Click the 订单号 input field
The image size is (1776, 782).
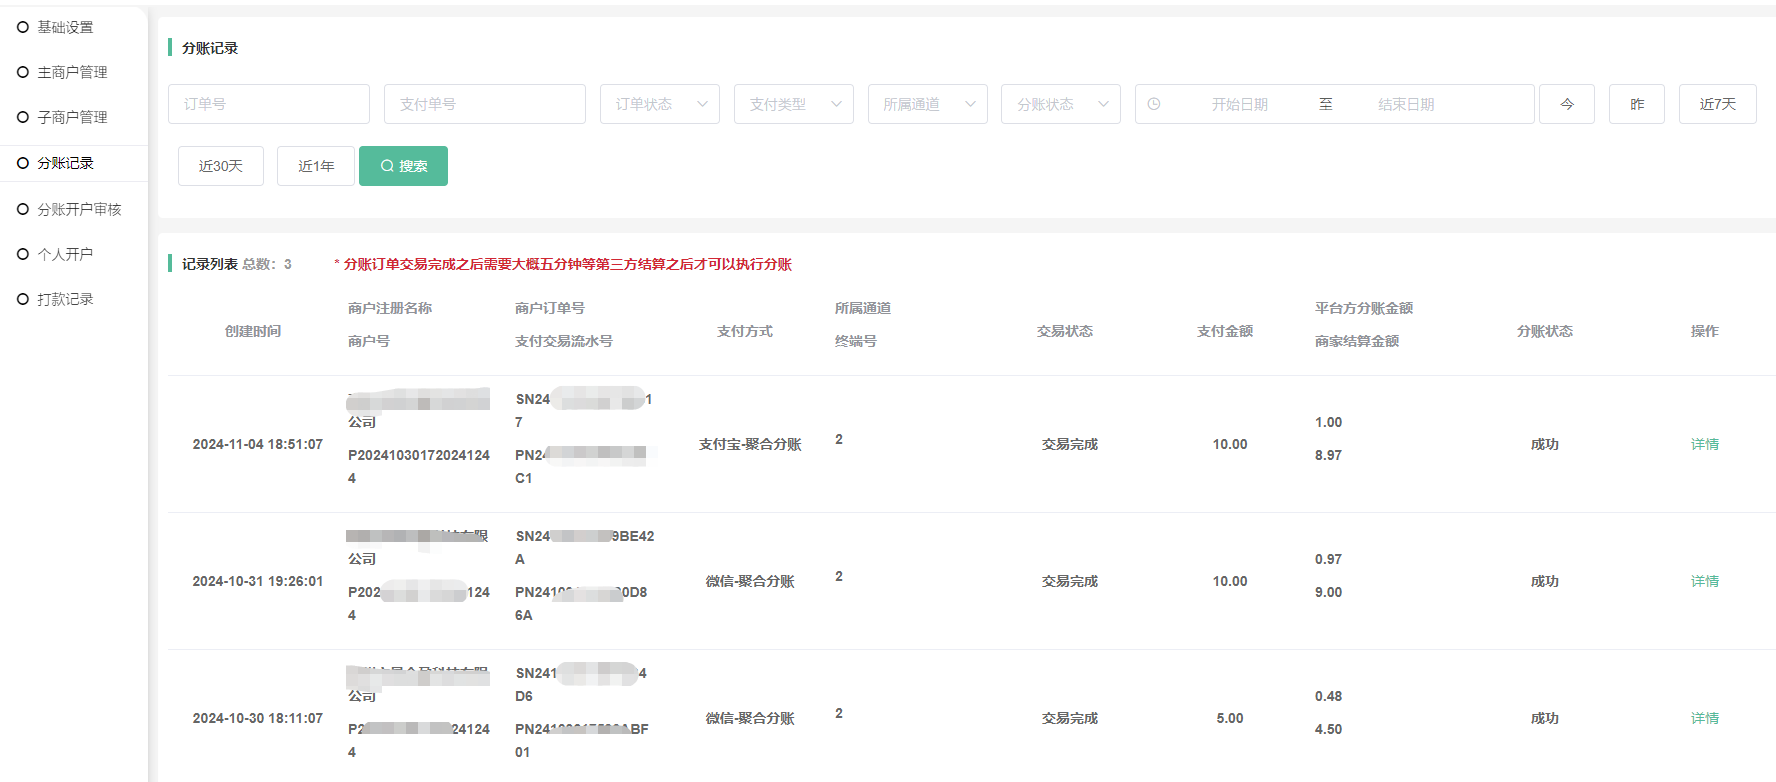click(268, 104)
